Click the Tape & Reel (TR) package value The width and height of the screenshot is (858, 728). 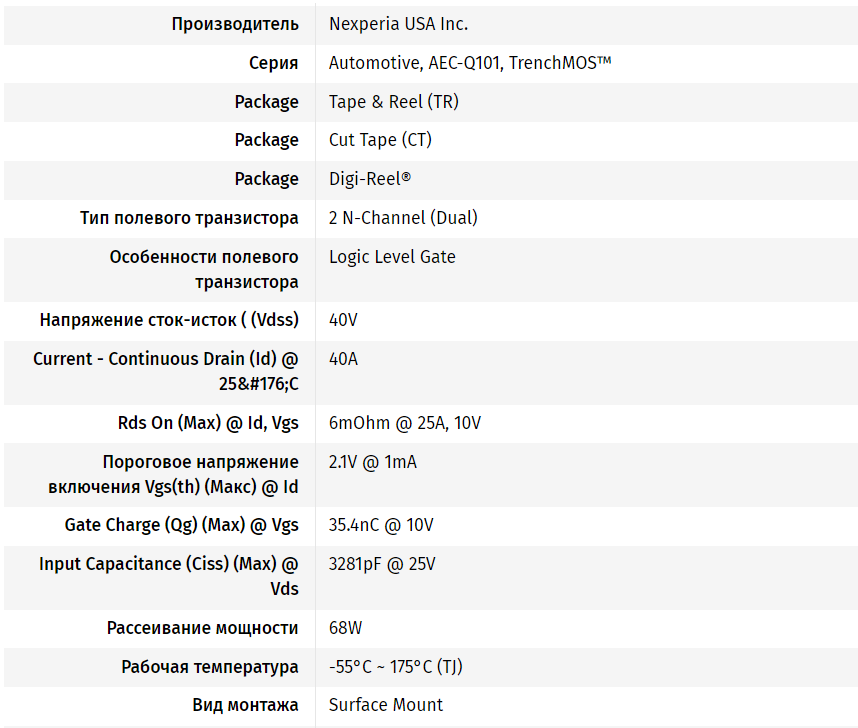[393, 102]
